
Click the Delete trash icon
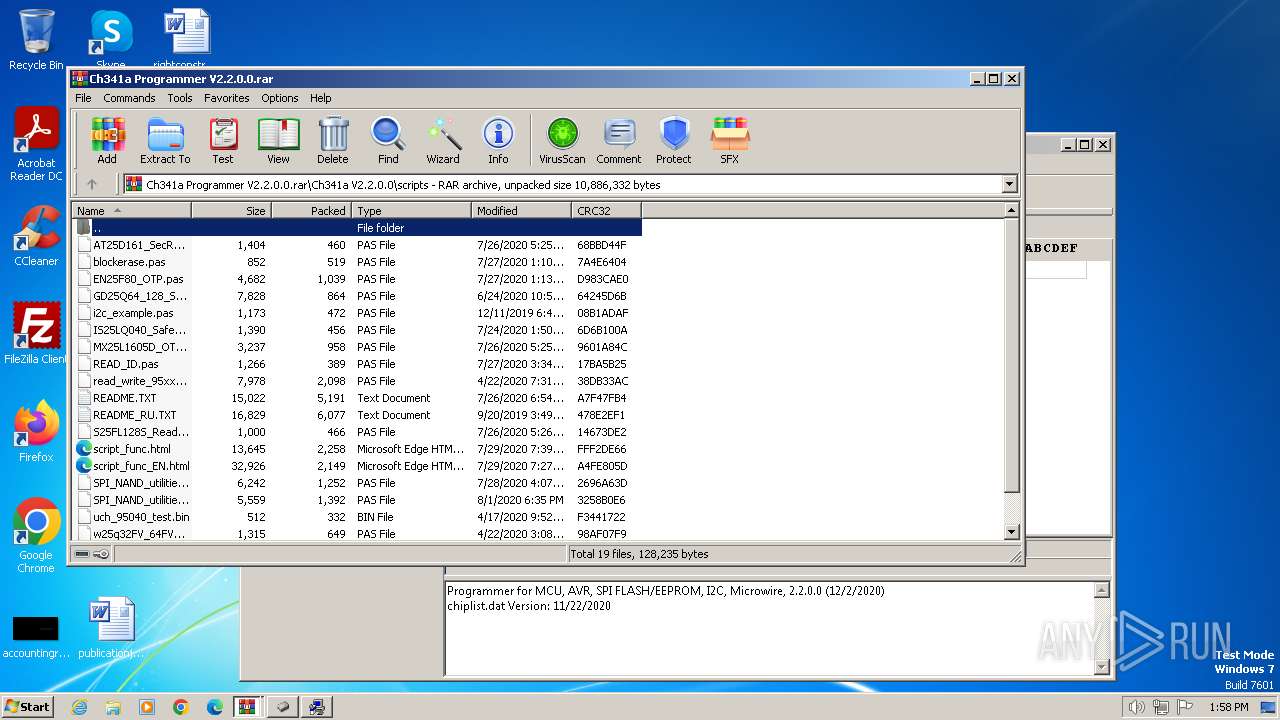333,141
